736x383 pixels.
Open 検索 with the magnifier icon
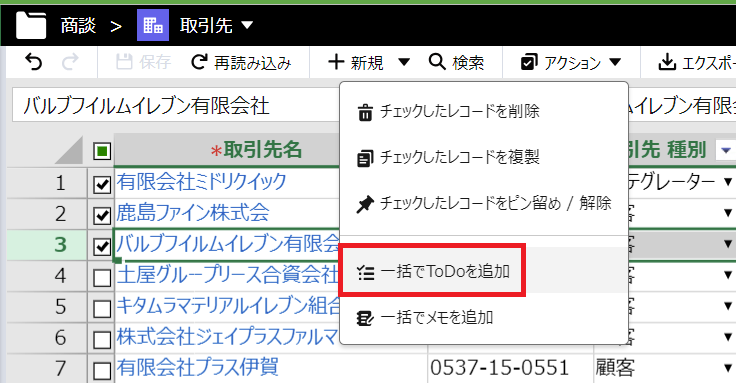[x=437, y=62]
